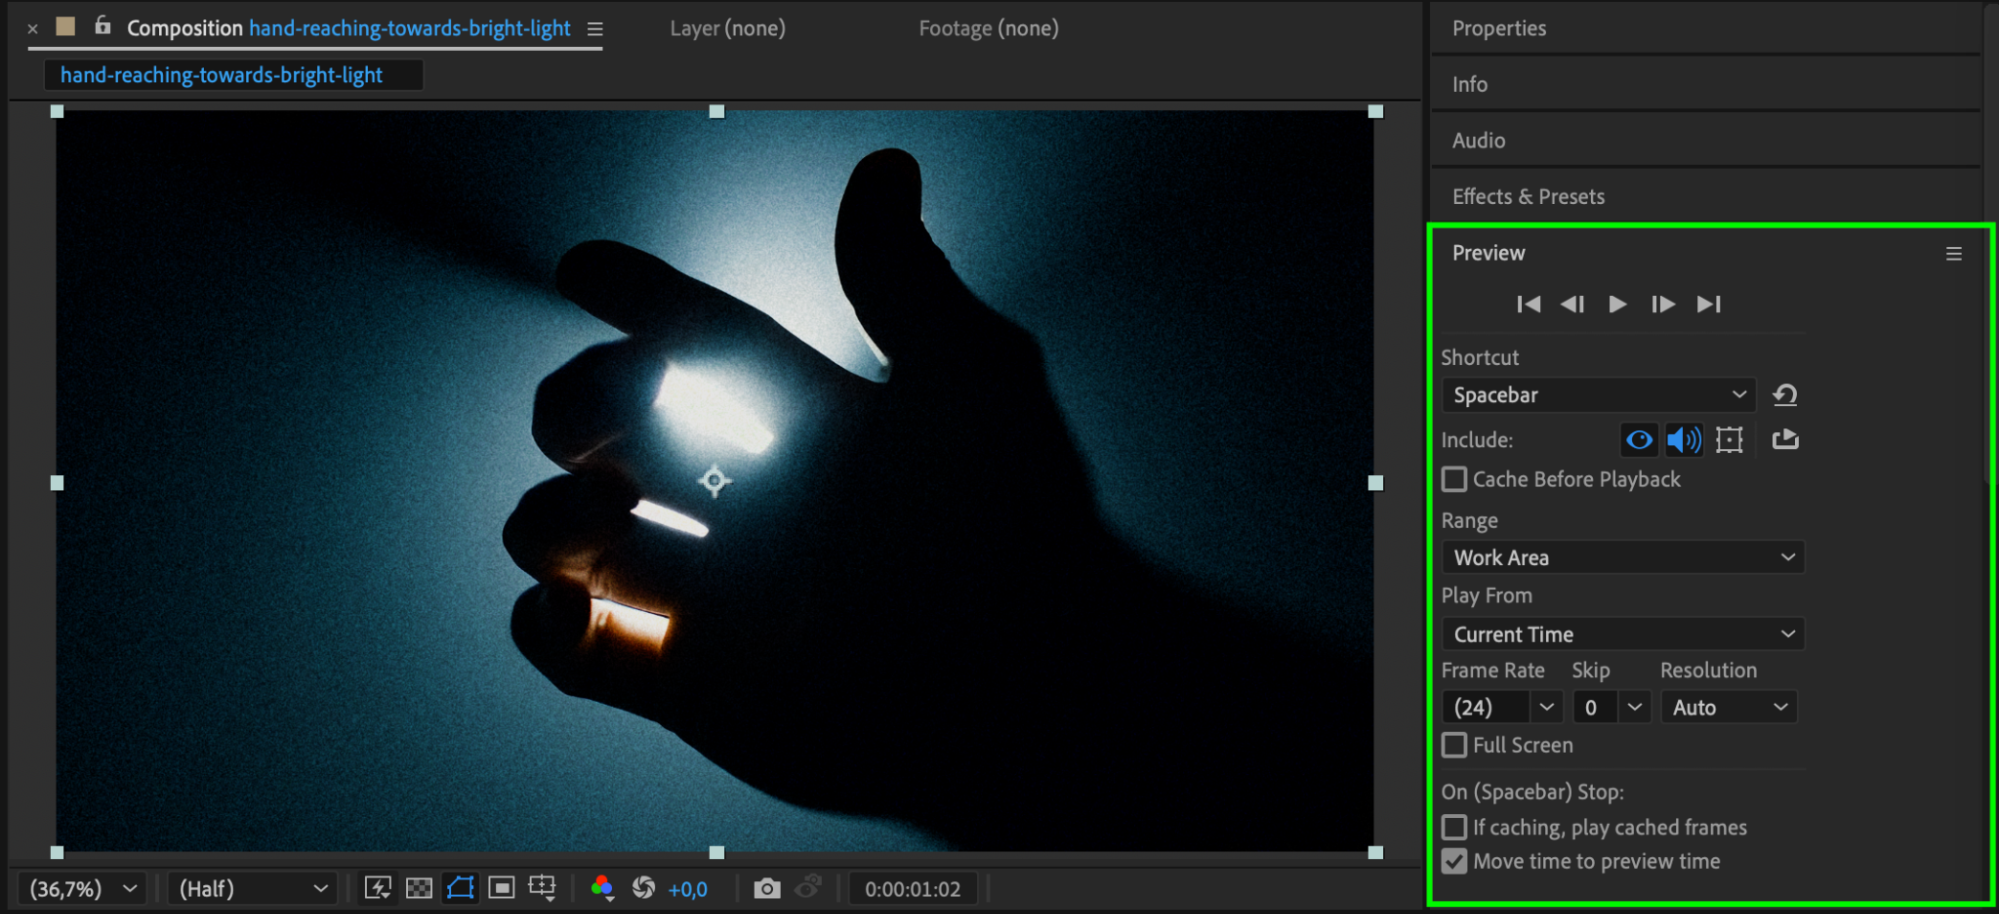Switch to the Effects & Presets panel
This screenshot has height=914, width=1999.
pyautogui.click(x=1528, y=196)
